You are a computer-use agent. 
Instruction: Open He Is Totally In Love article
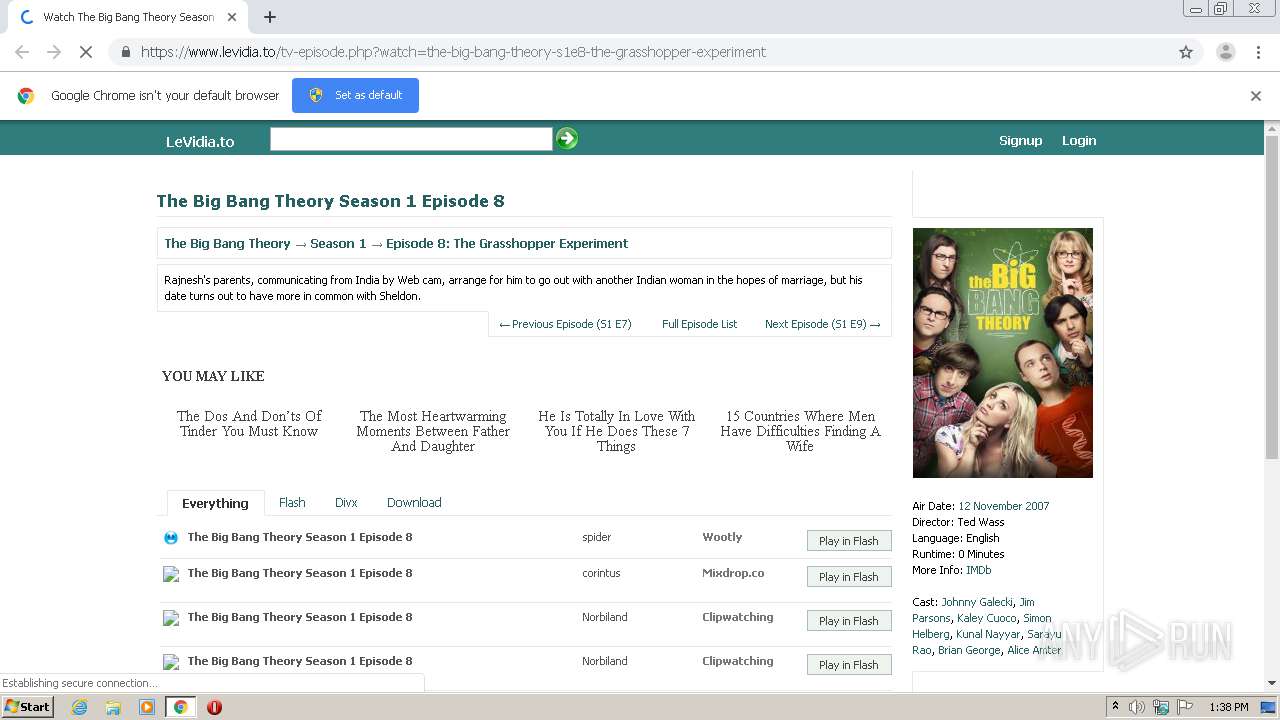(616, 431)
